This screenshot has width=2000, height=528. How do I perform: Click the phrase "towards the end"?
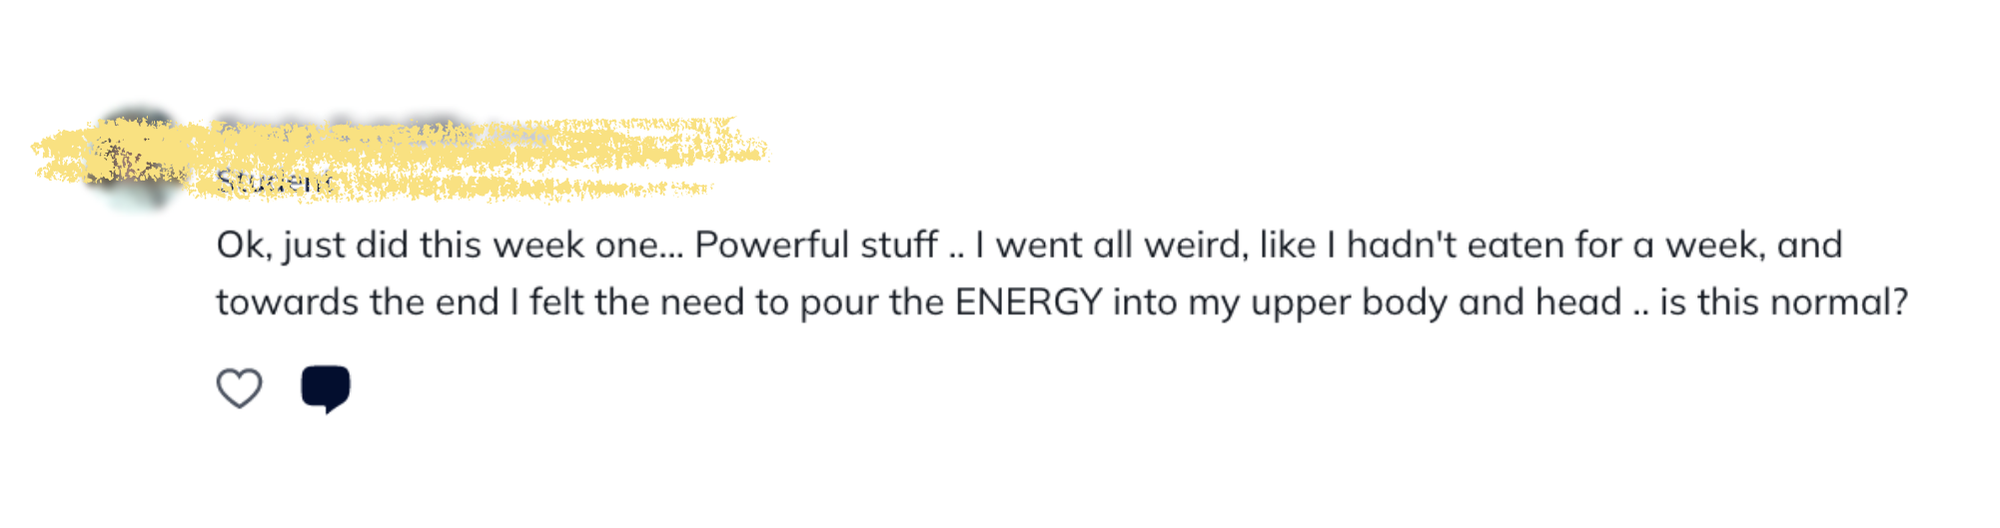pos(357,302)
